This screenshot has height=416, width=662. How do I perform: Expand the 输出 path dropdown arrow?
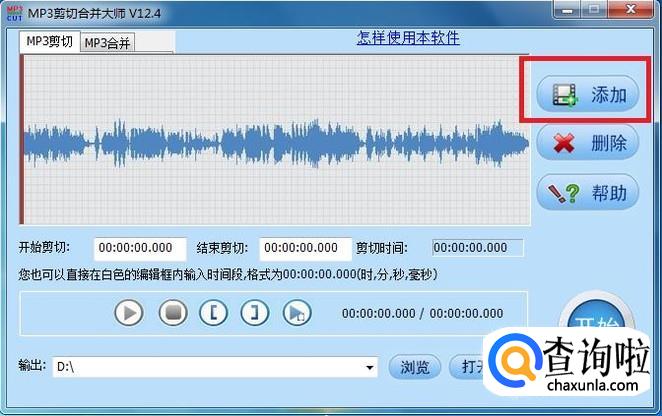tap(369, 367)
